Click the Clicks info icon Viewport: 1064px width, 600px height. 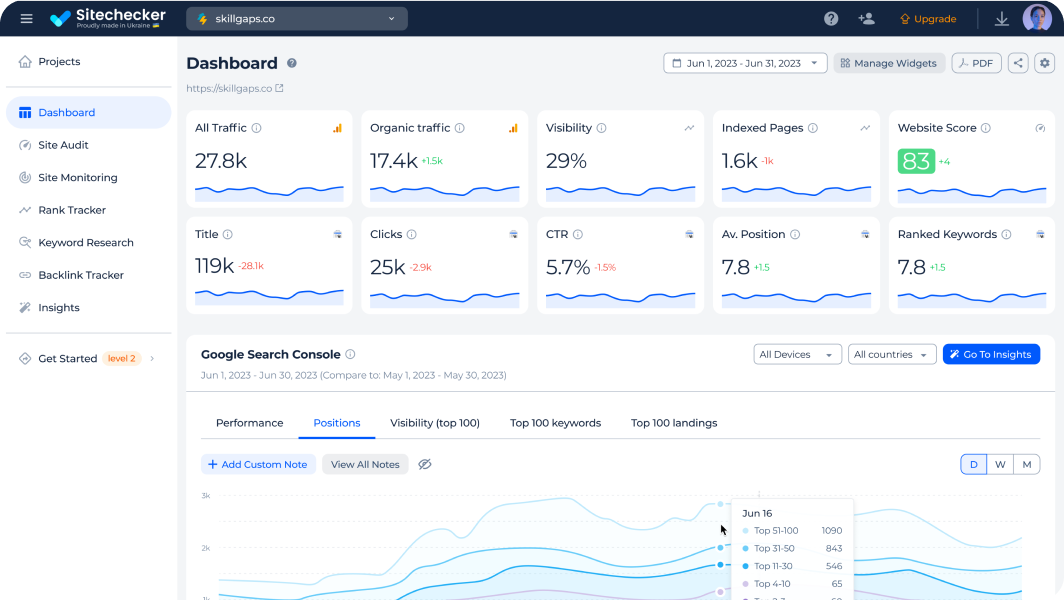411,234
